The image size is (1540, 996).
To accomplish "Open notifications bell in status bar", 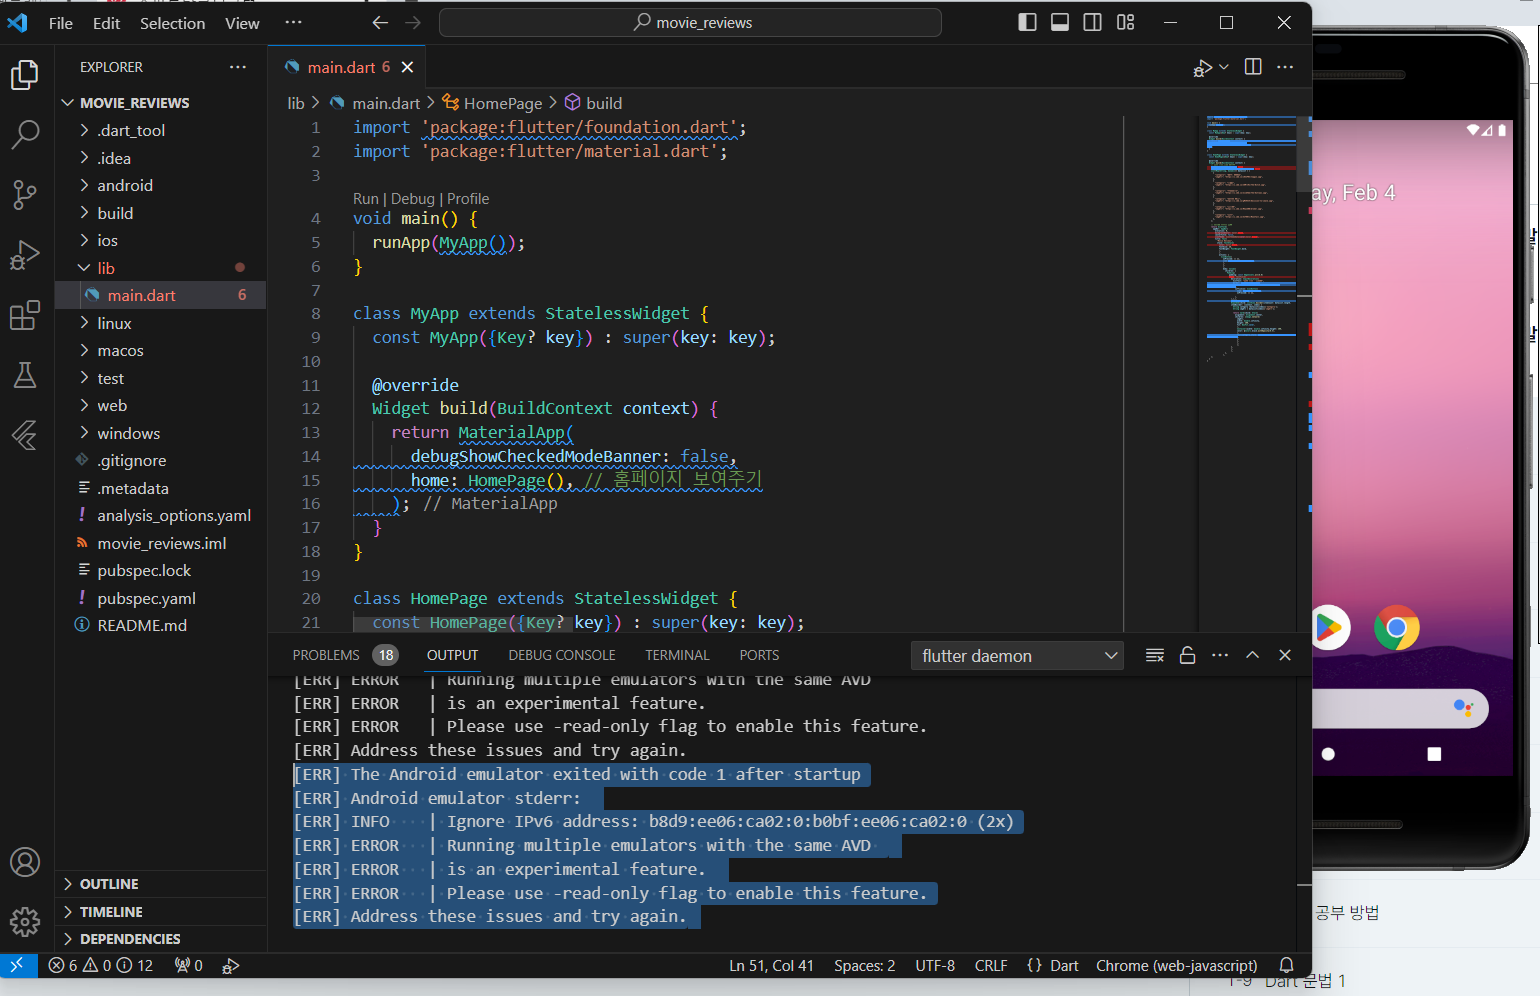I will tap(1287, 965).
